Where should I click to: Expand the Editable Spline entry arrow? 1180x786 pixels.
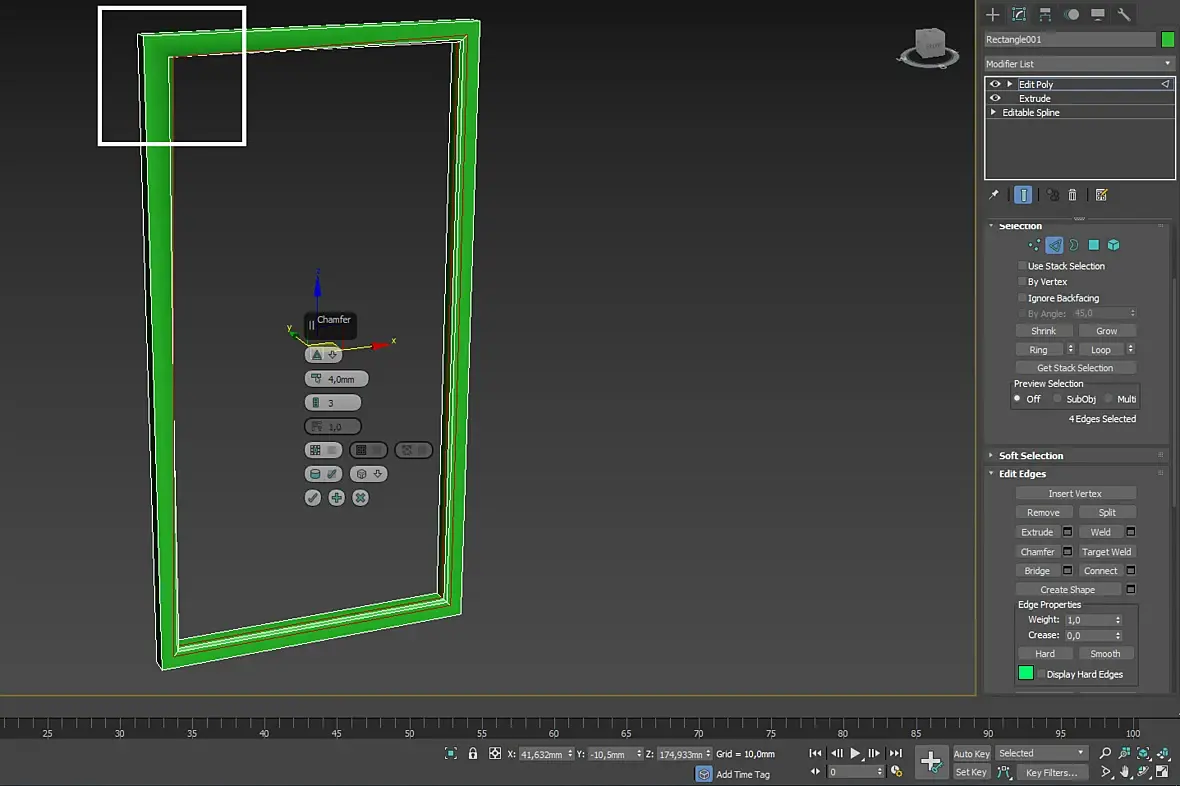[993, 112]
